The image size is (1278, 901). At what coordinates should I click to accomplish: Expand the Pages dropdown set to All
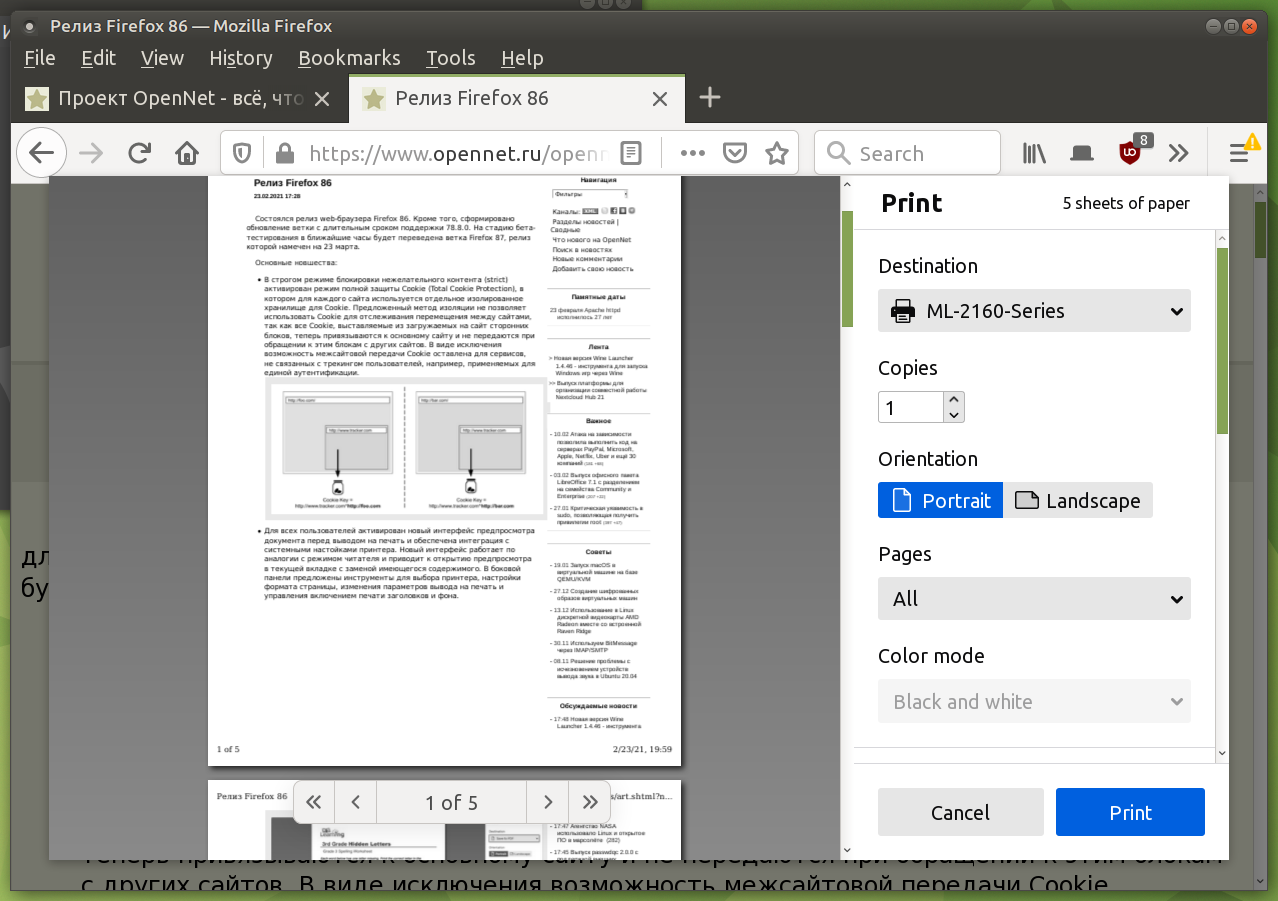[1034, 599]
